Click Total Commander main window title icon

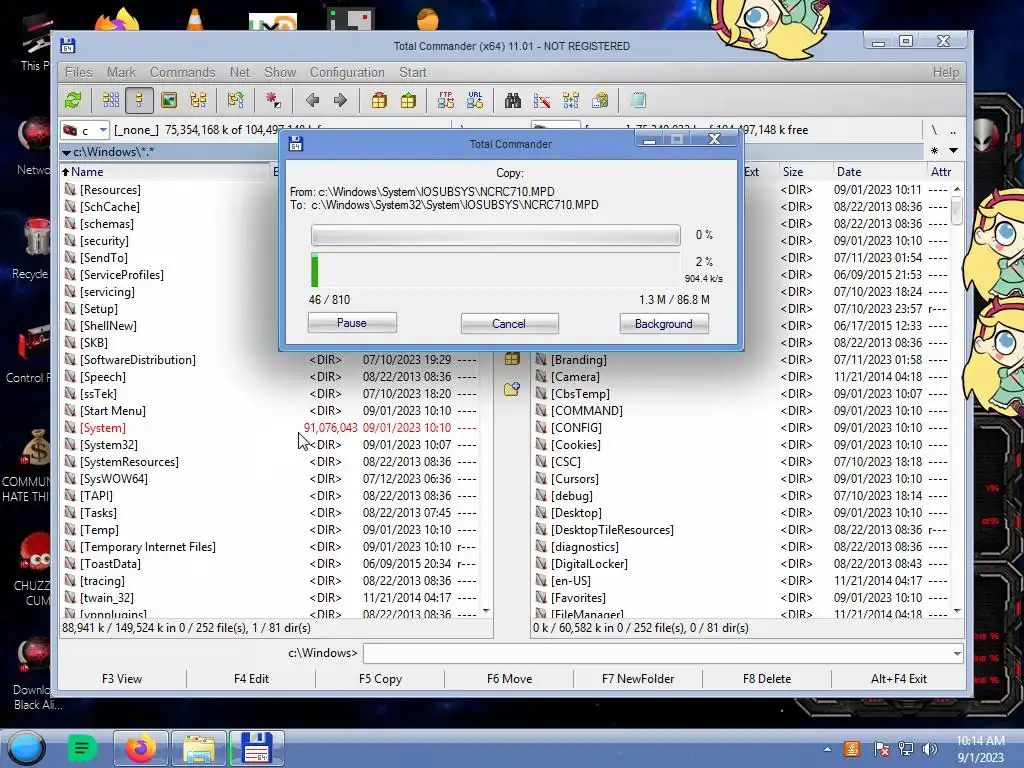pos(68,46)
